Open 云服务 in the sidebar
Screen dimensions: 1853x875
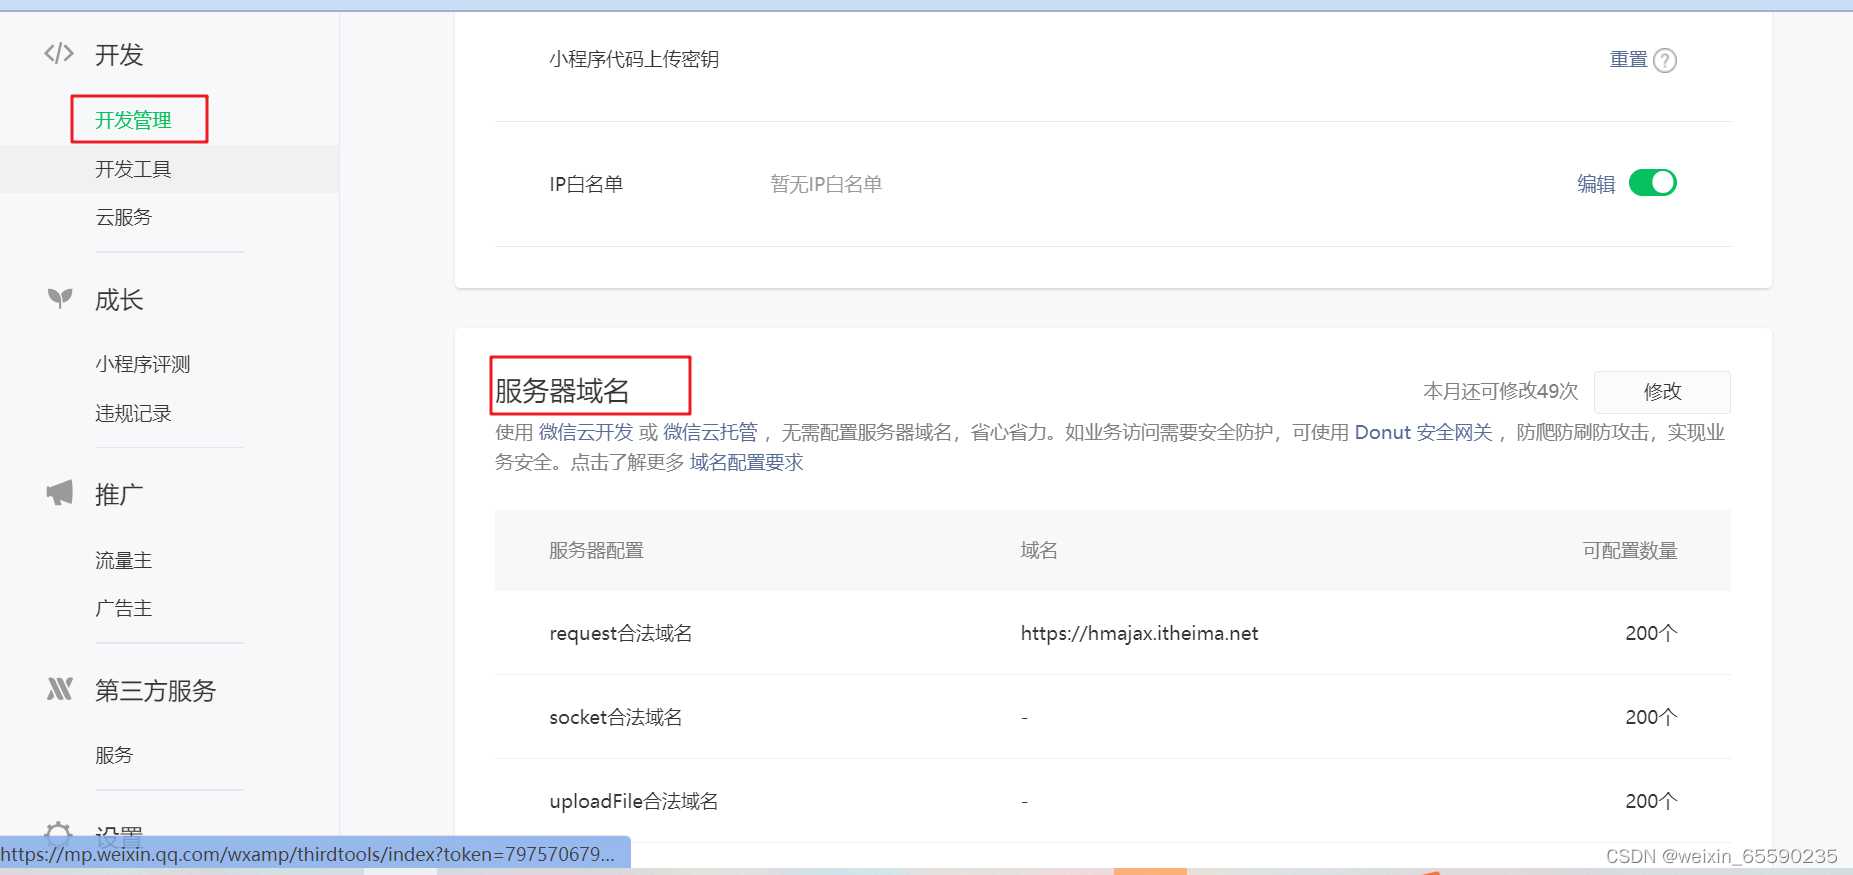coord(123,217)
